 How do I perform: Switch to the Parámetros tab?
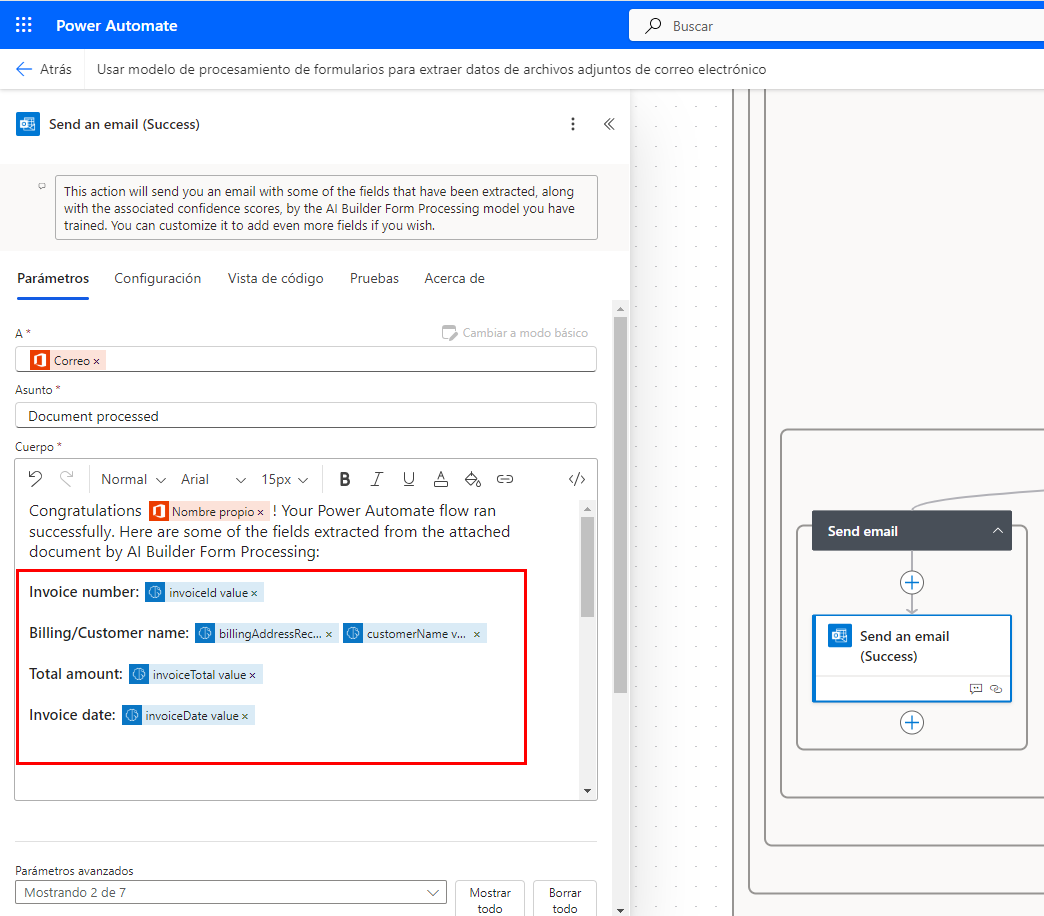click(53, 278)
